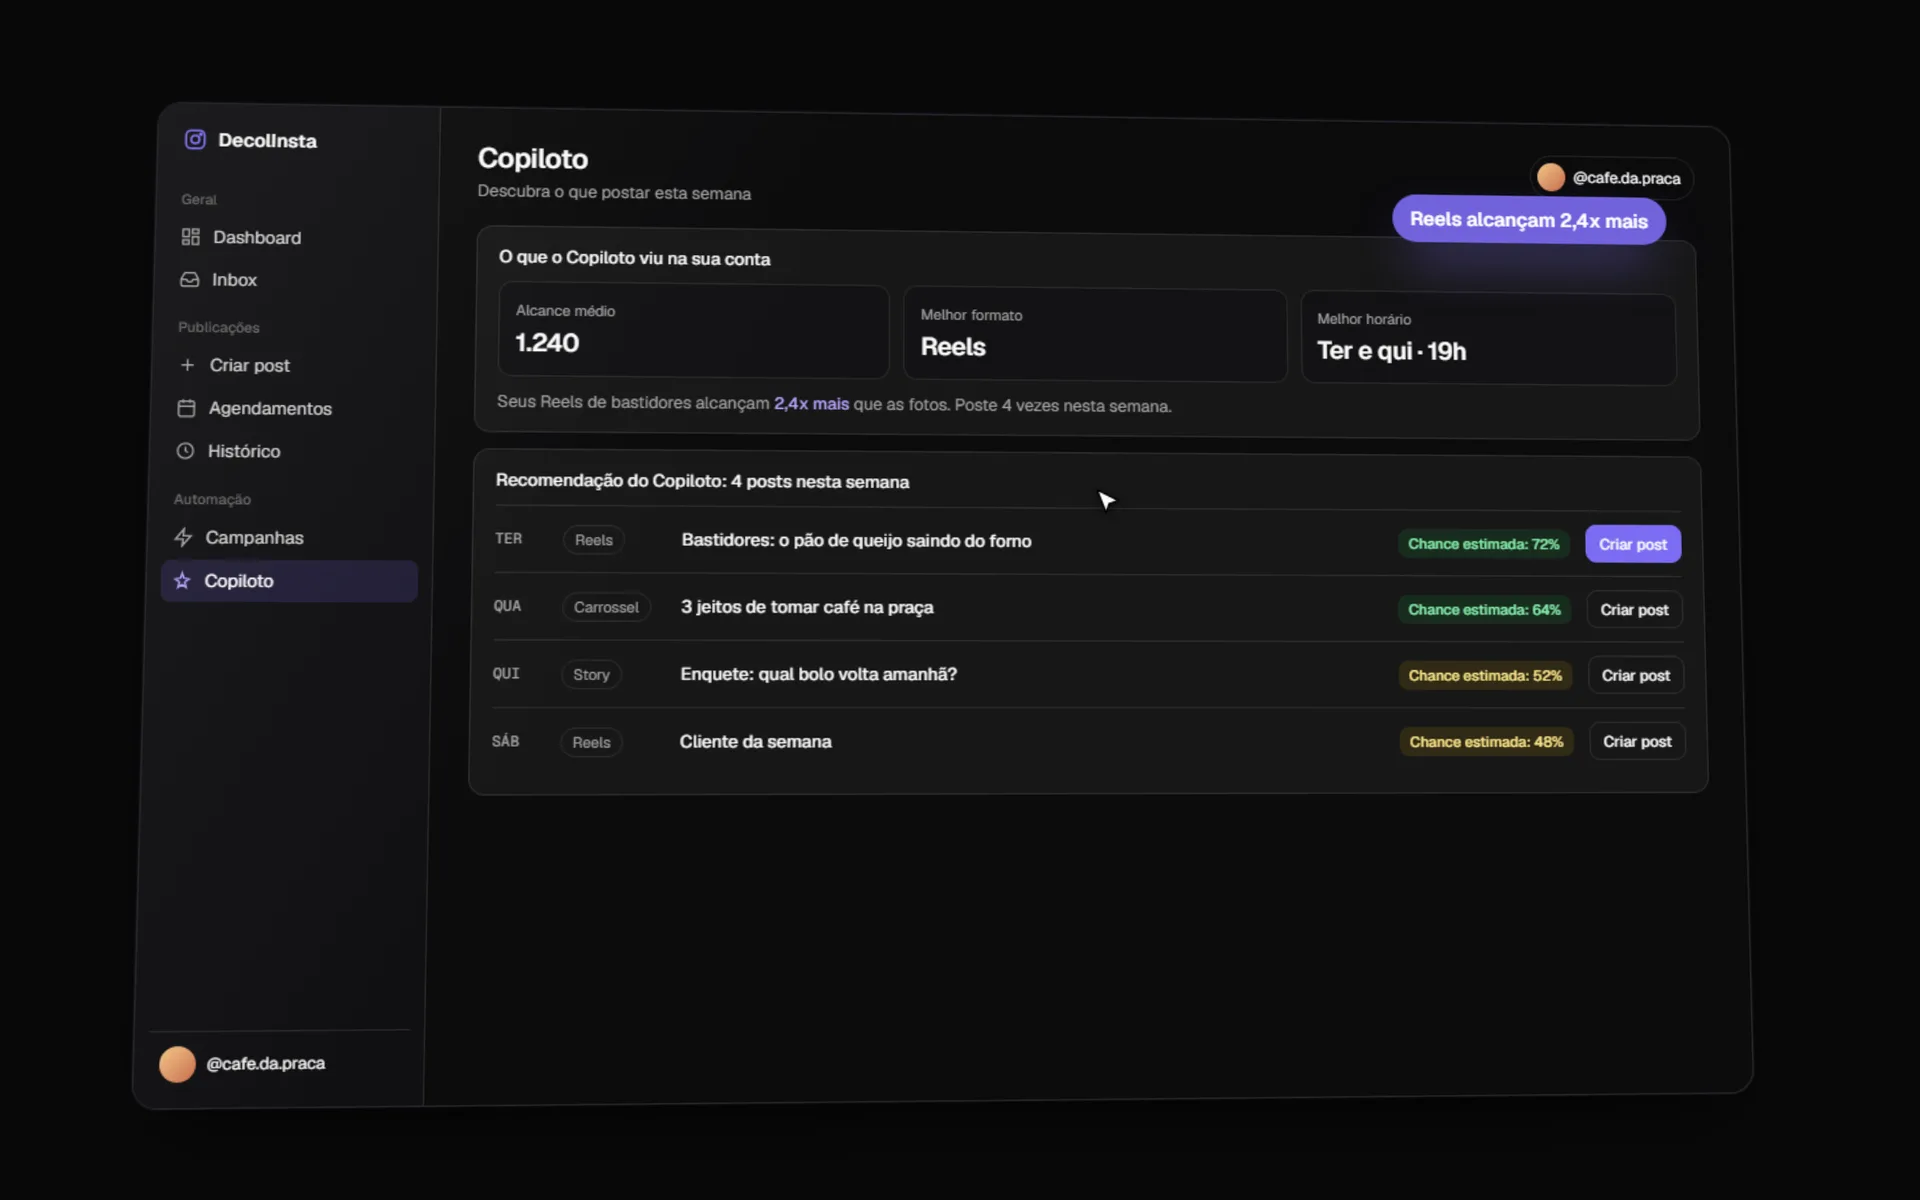Image resolution: width=1920 pixels, height=1200 pixels.
Task: Click Criar post for the Enquete row
Action: (x=1636, y=676)
